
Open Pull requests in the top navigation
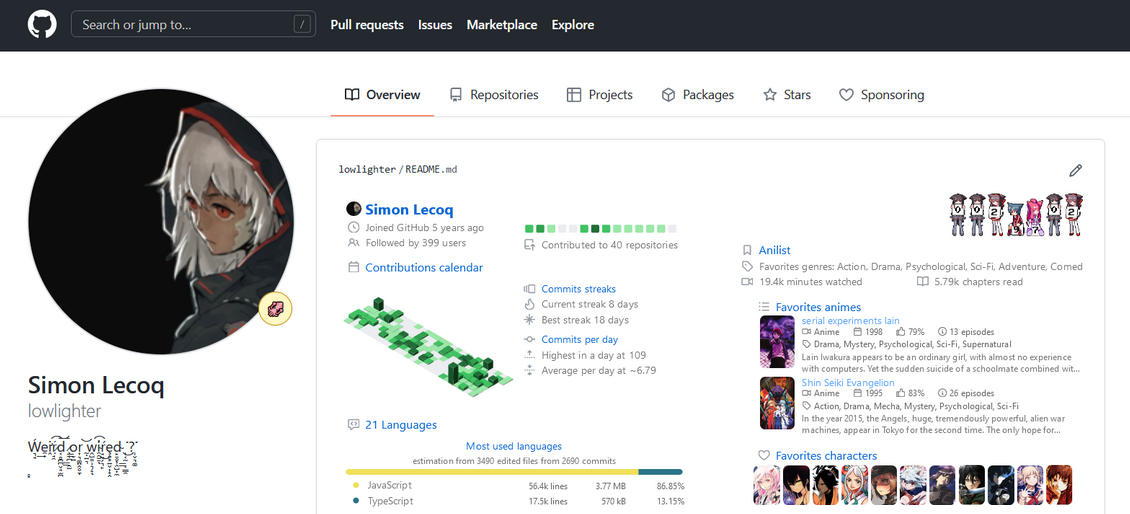367,25
